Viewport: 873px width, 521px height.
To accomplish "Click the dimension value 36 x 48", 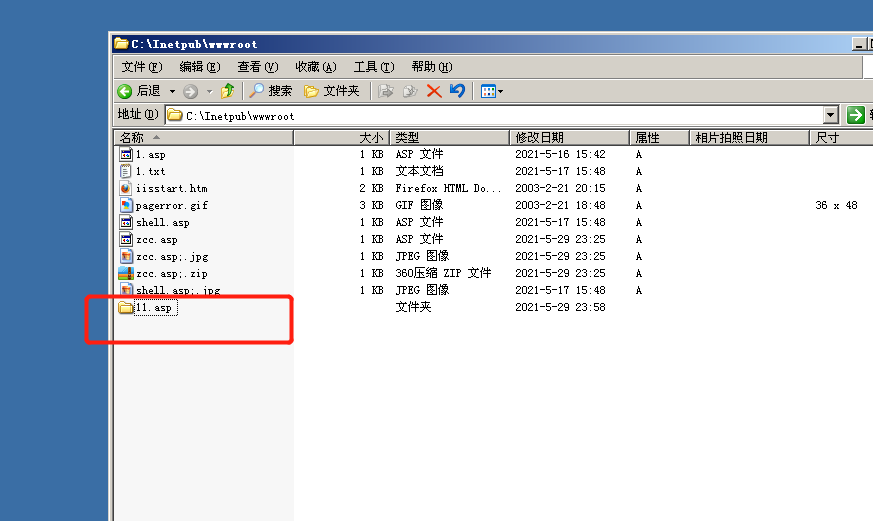I will (836, 205).
